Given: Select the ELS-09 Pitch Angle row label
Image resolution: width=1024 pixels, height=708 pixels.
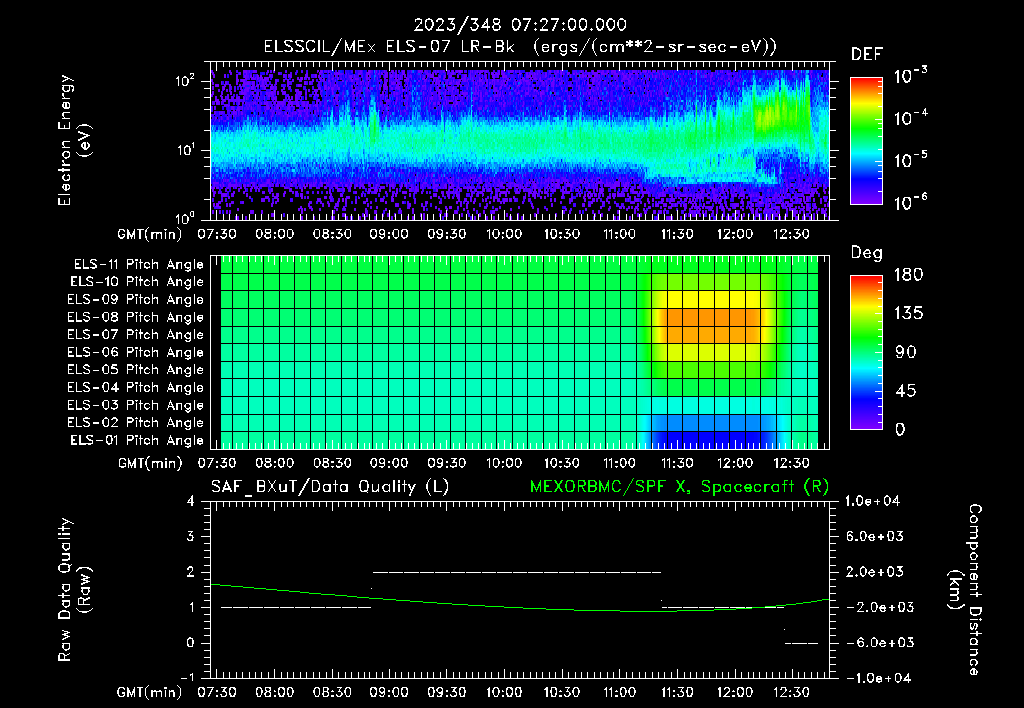Looking at the screenshot, I should 136,300.
